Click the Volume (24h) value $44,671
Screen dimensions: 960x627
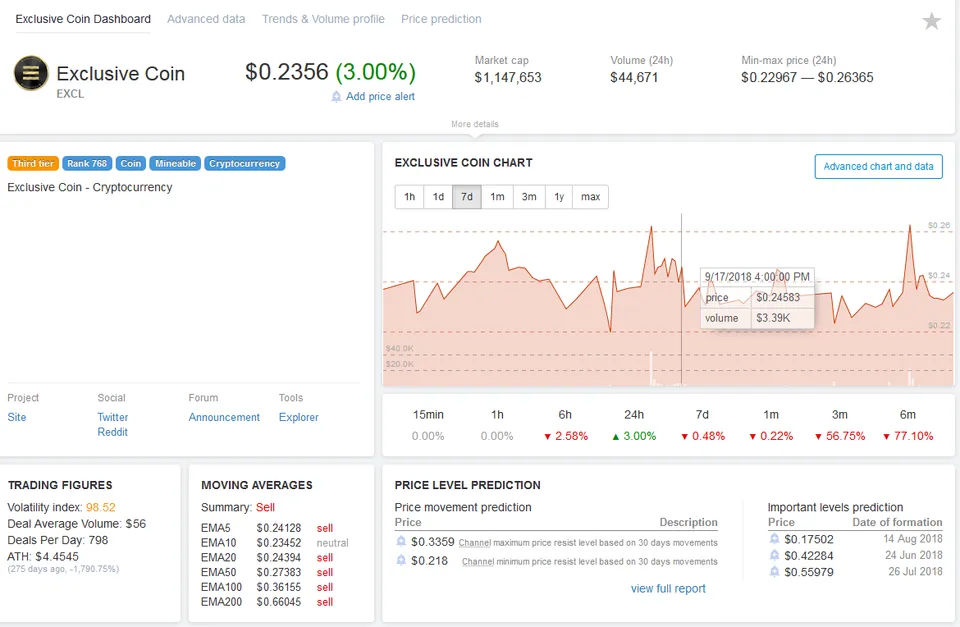(x=634, y=78)
